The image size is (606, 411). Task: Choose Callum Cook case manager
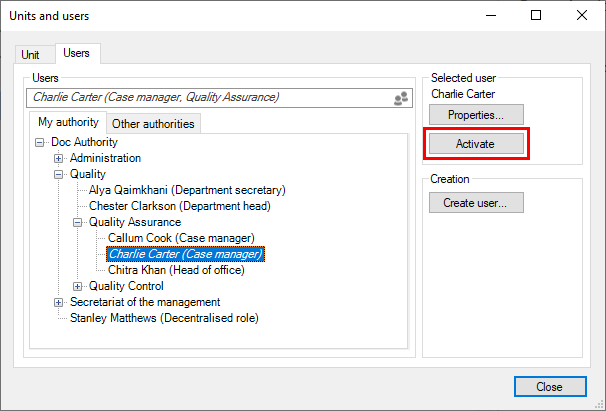coord(181,238)
